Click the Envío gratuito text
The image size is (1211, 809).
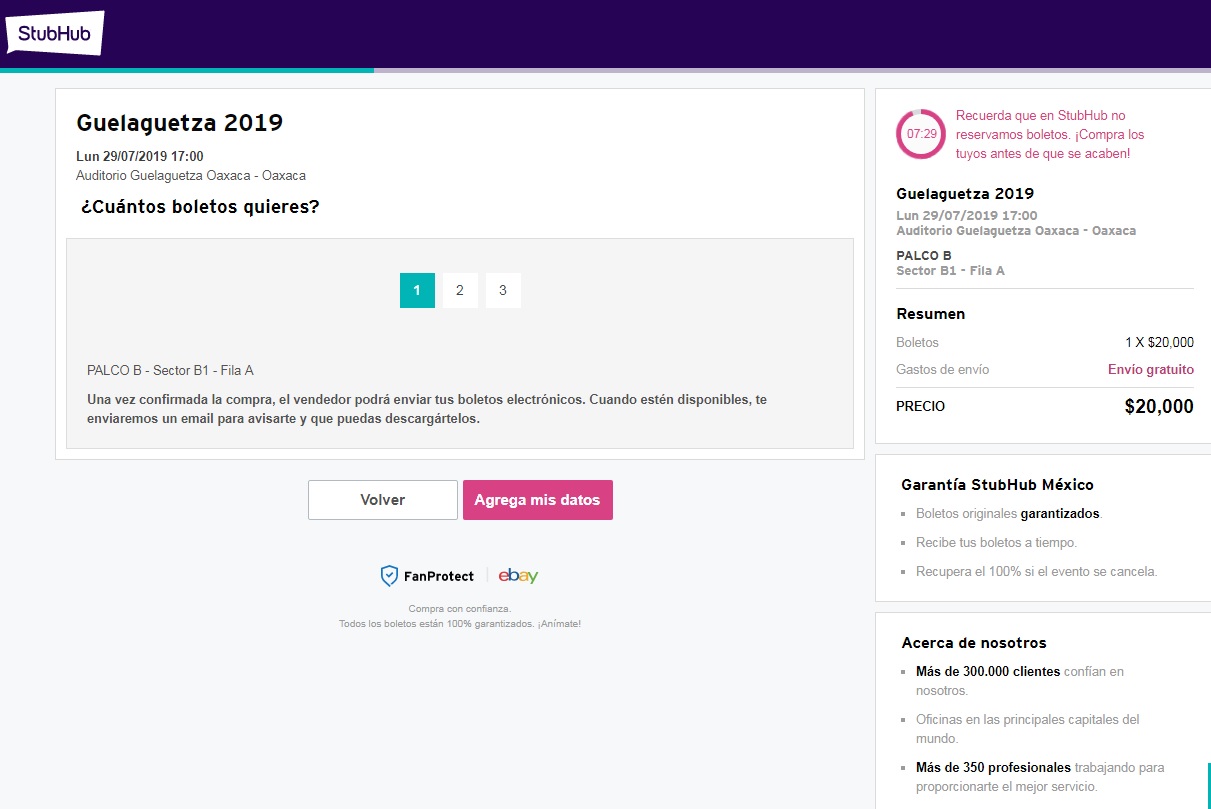pos(1151,370)
